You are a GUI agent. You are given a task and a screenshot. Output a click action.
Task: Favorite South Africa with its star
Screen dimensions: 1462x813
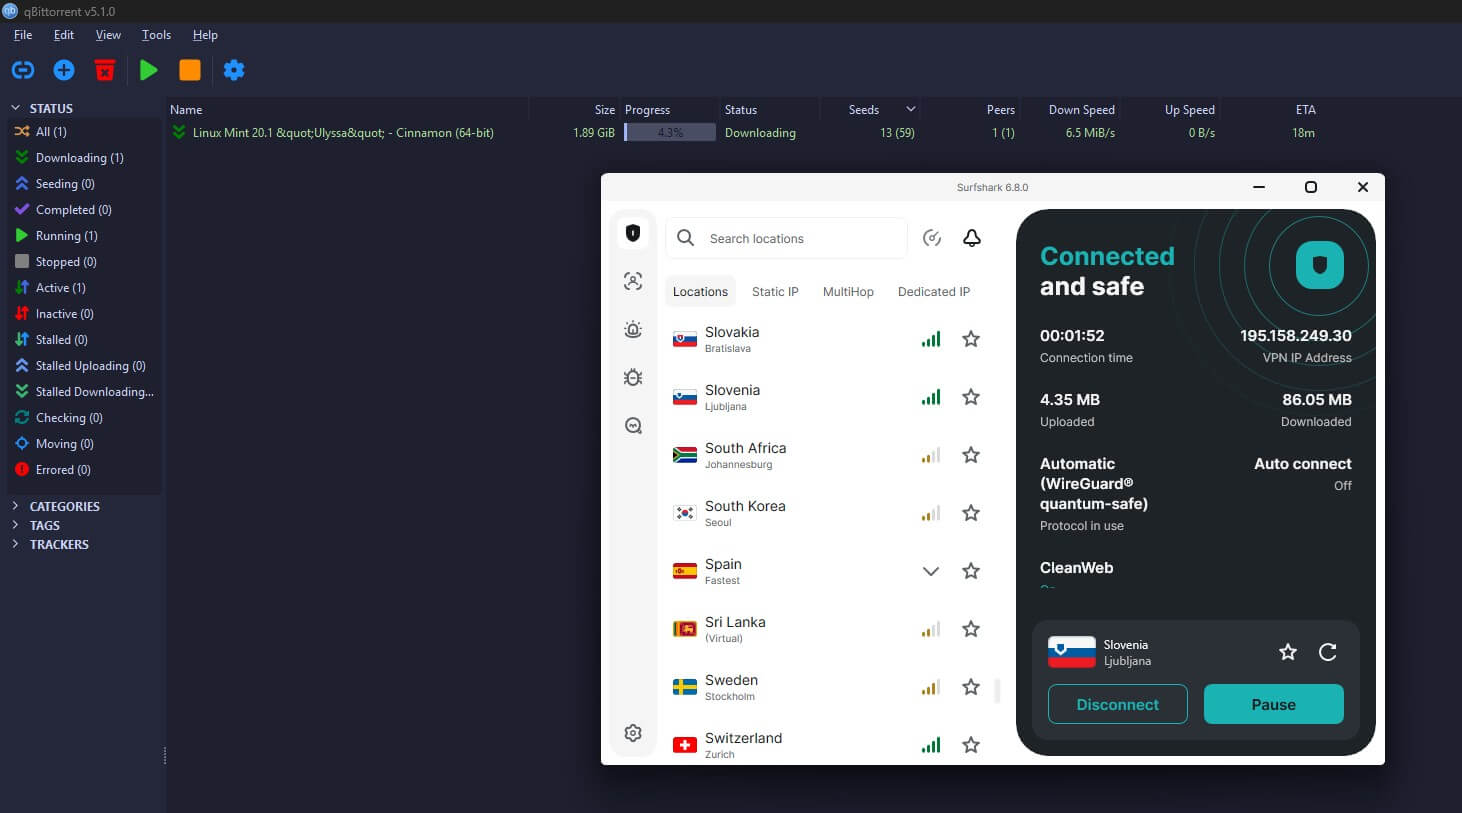[x=971, y=455]
